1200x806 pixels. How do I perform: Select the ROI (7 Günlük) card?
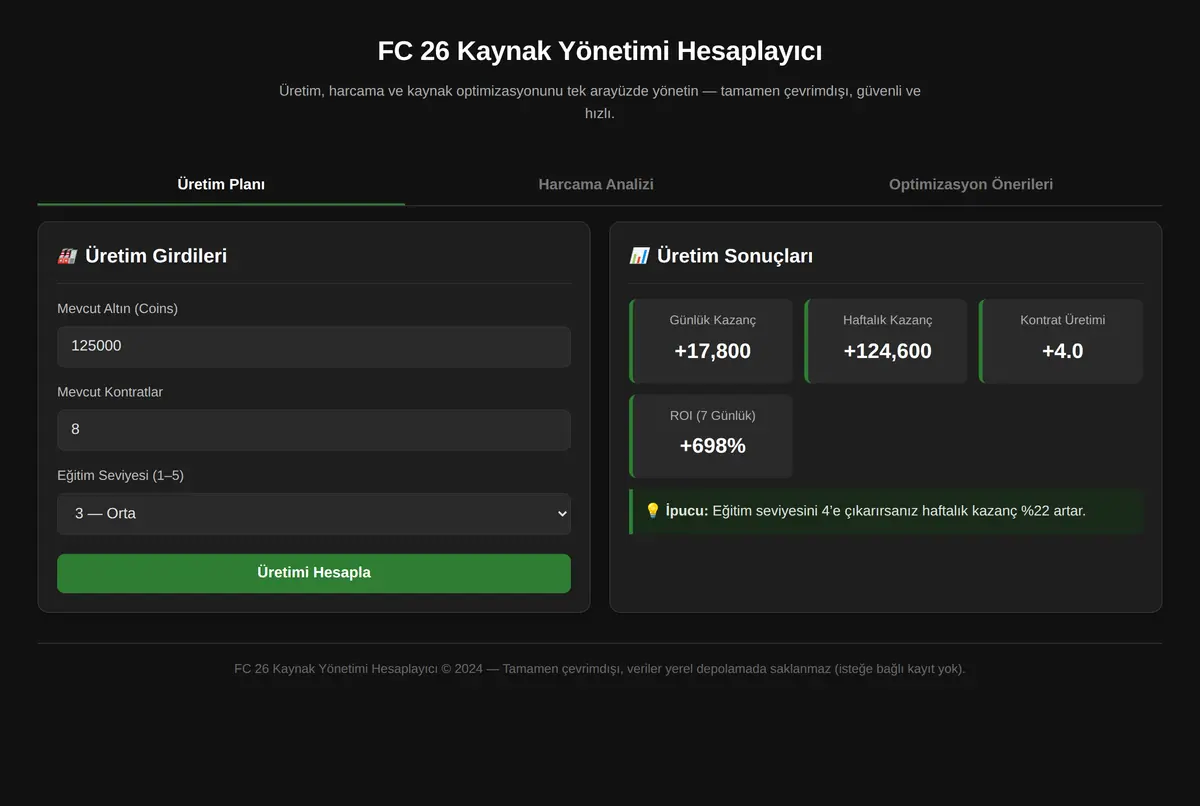pos(711,436)
